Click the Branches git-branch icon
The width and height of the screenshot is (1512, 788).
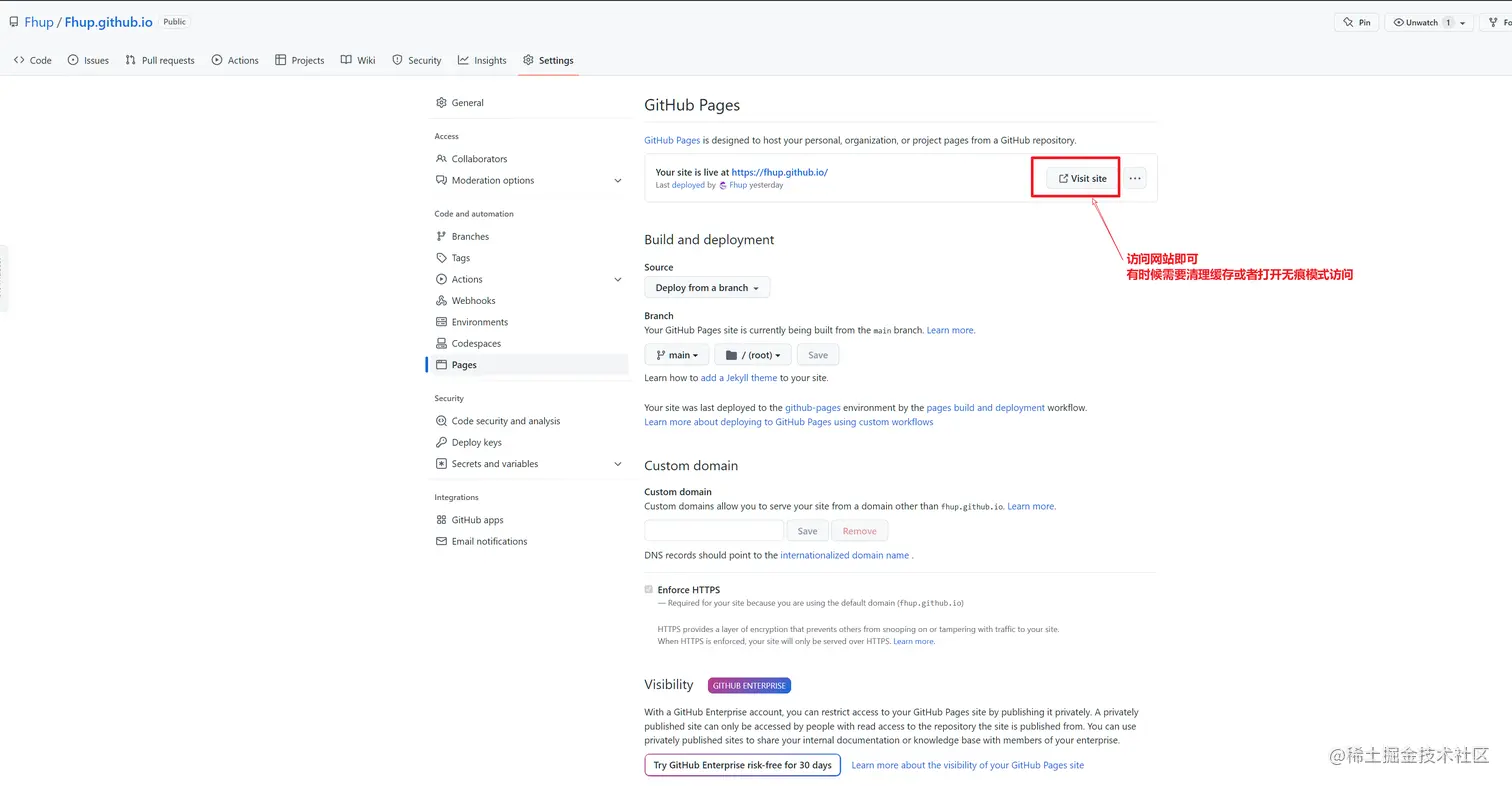441,236
